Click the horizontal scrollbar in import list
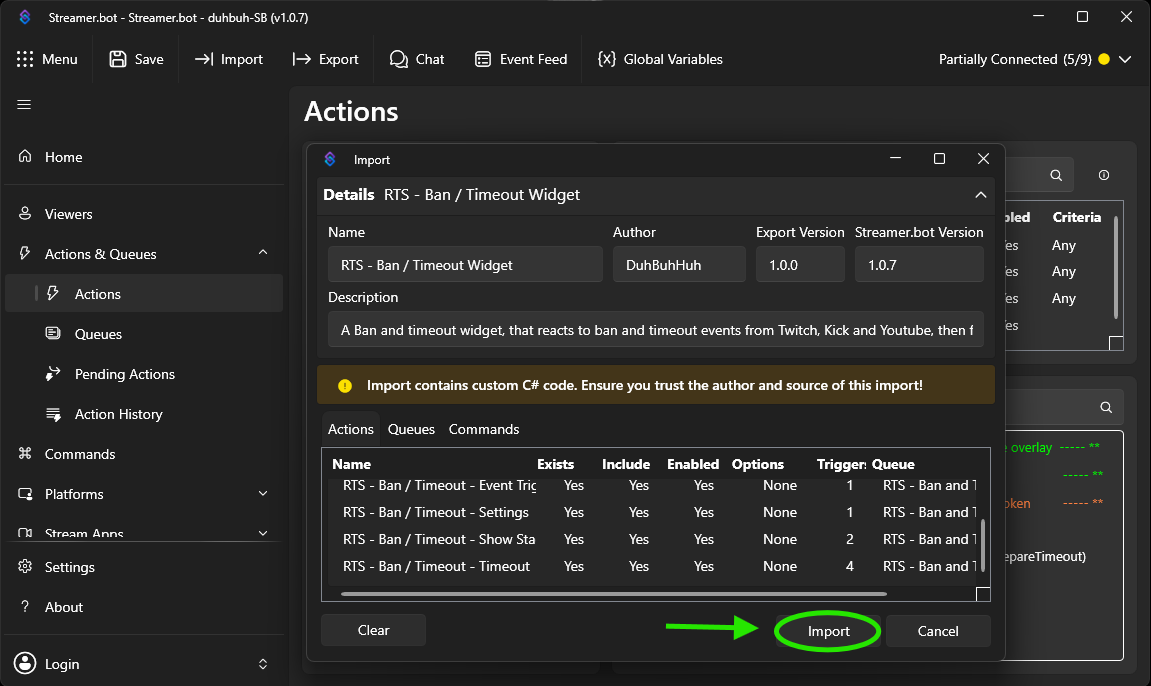Screen dimensions: 1151x686 pos(614,594)
